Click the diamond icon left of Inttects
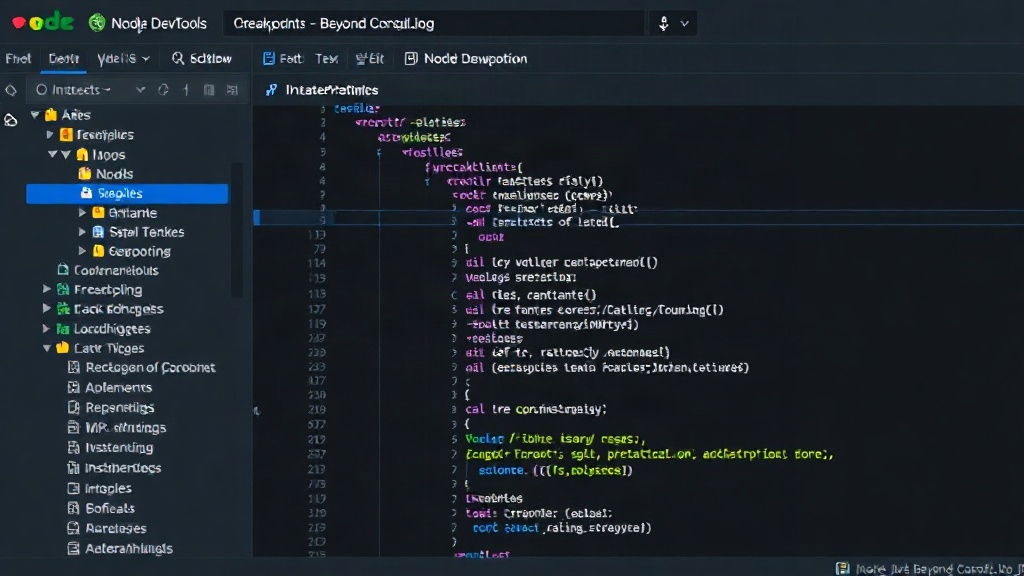Viewport: 1024px width, 576px height. click(x=11, y=90)
